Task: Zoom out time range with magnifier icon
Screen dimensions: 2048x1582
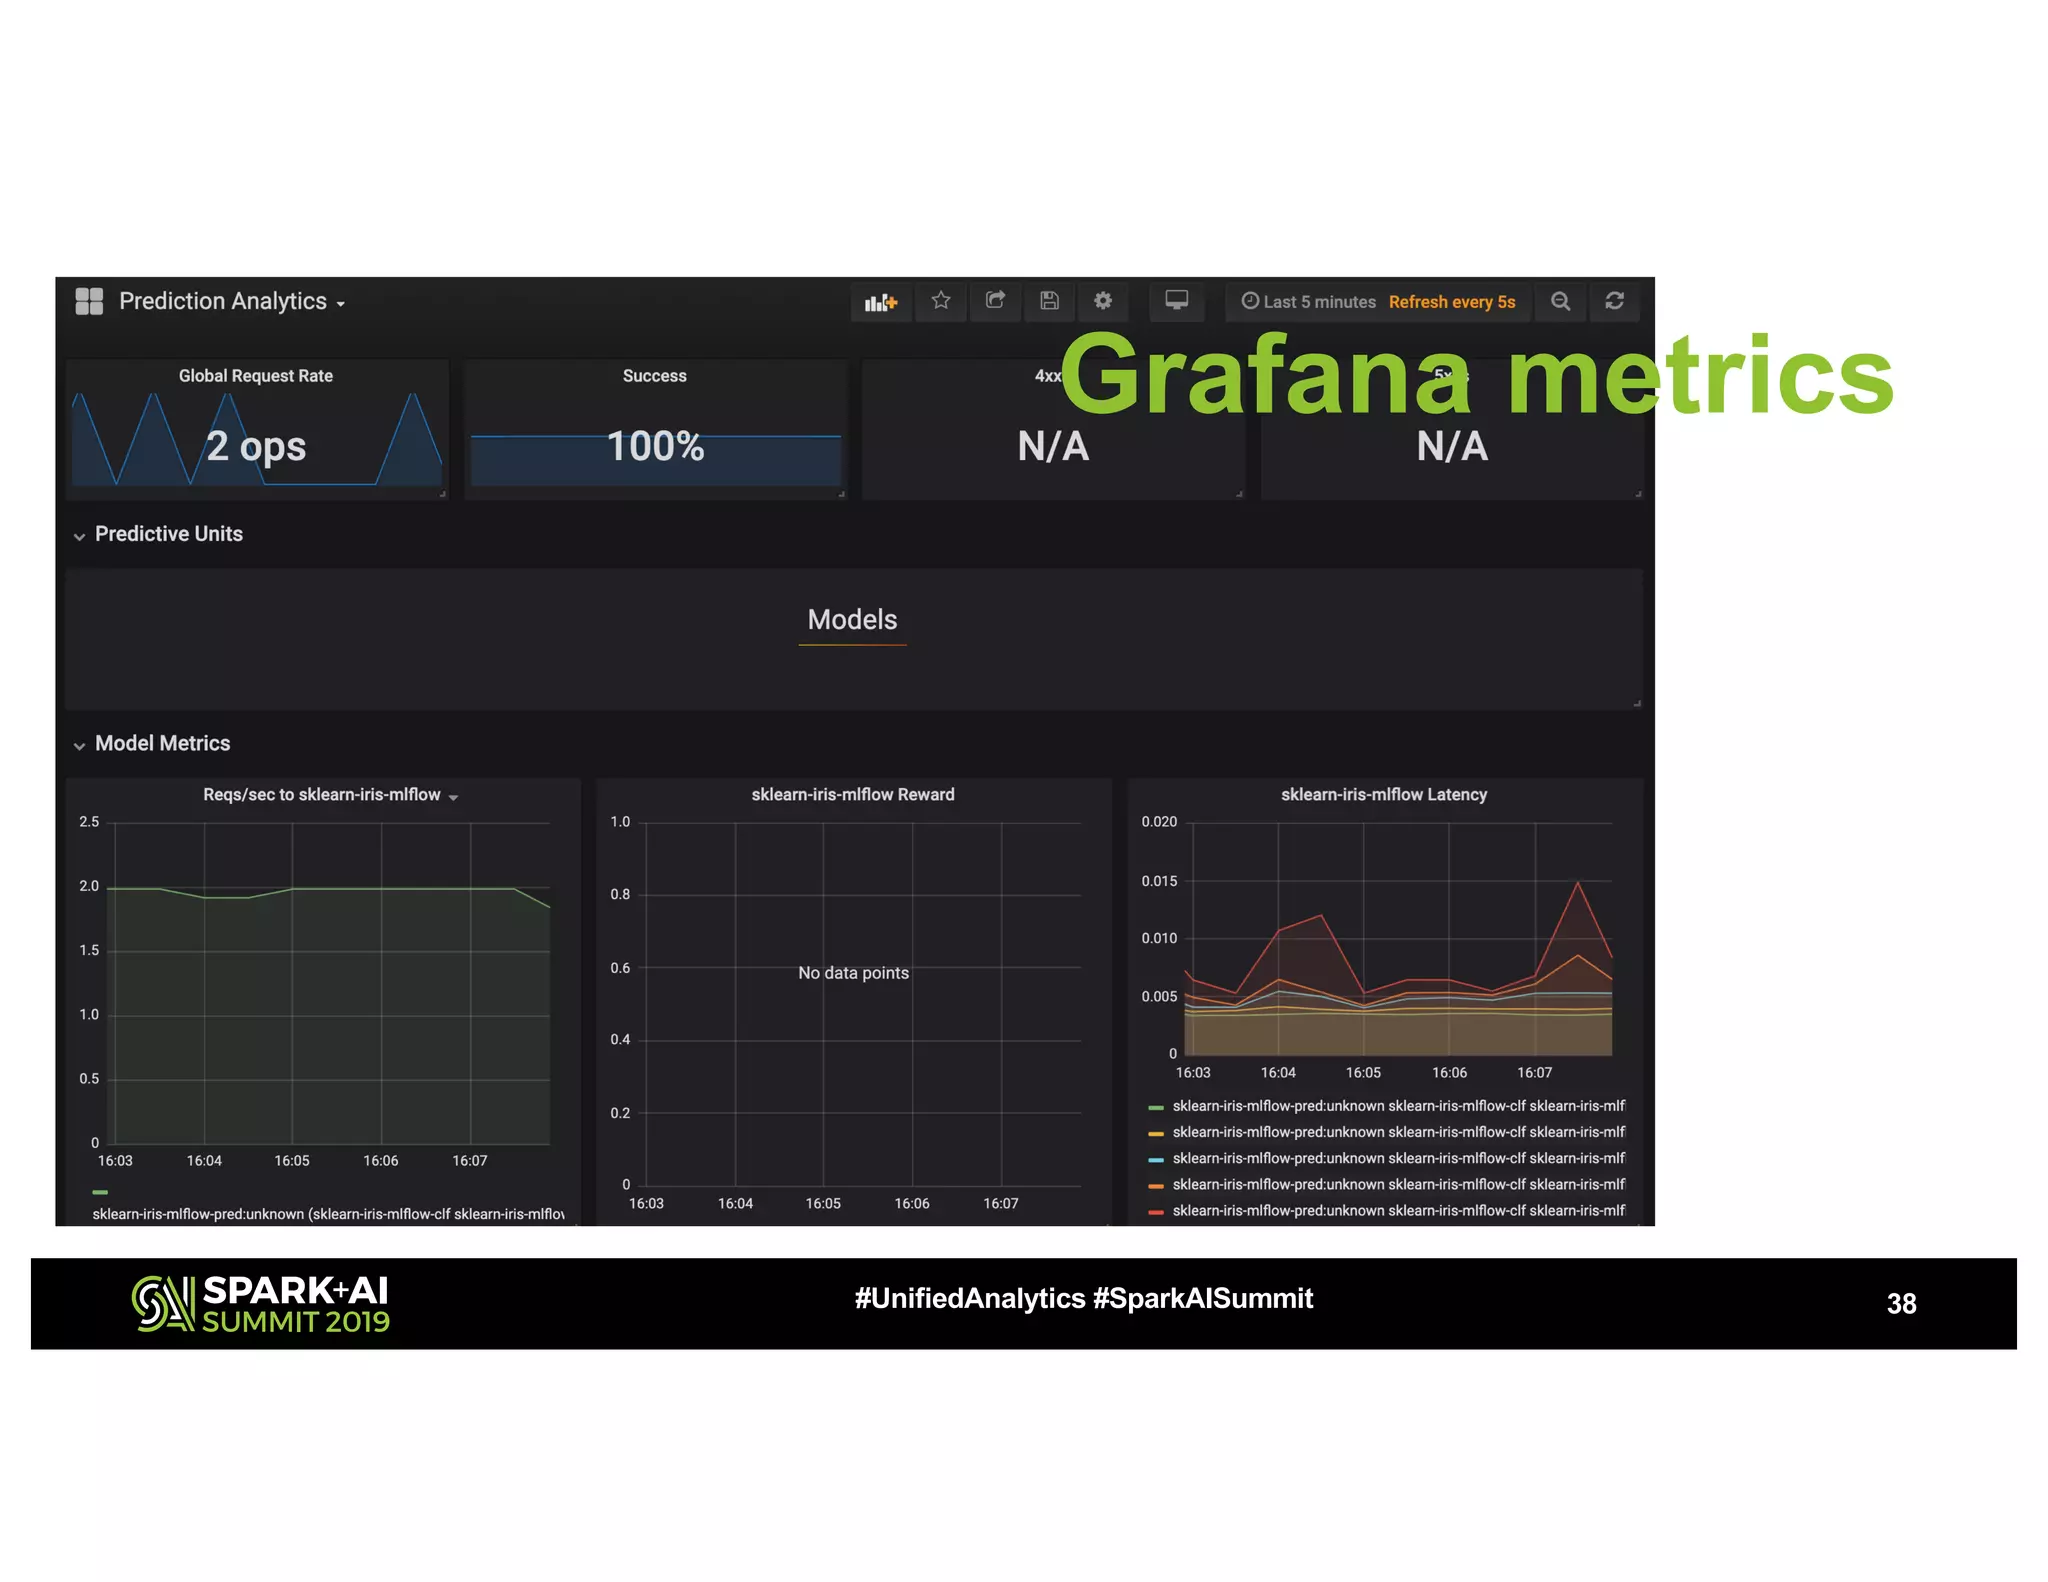Action: pos(1560,301)
